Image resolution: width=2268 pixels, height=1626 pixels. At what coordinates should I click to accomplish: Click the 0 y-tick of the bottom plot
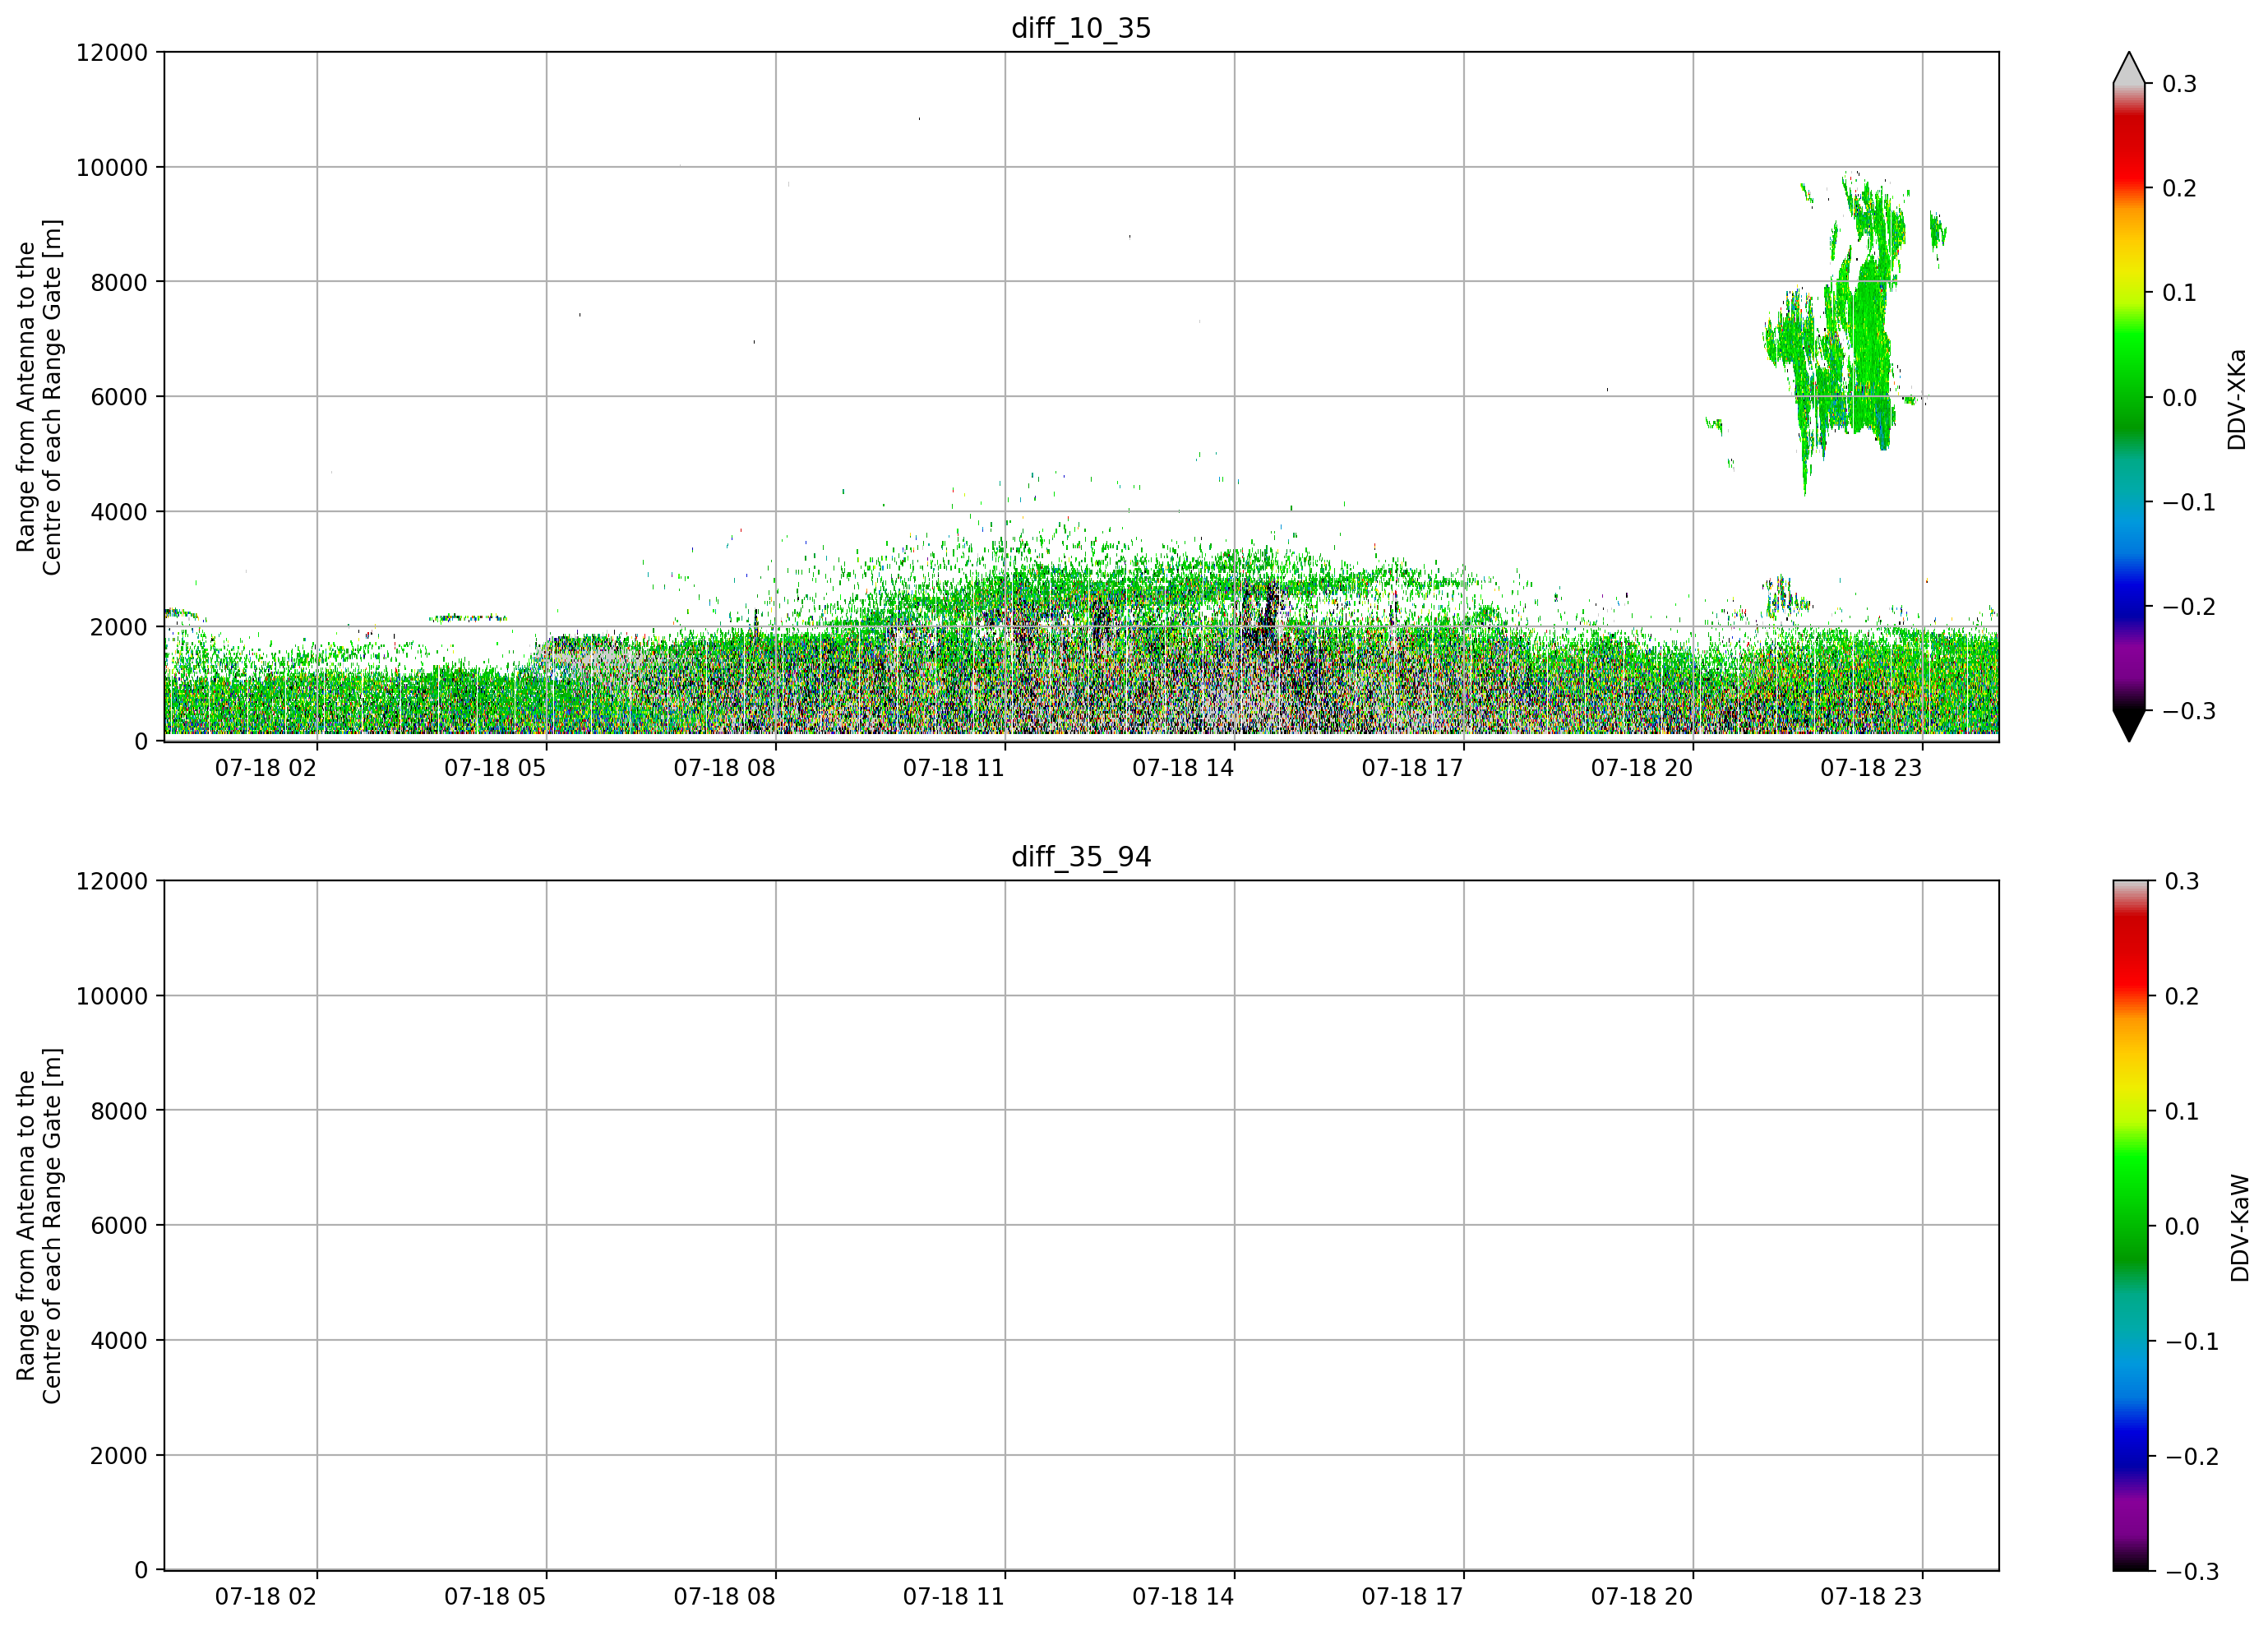[141, 1570]
